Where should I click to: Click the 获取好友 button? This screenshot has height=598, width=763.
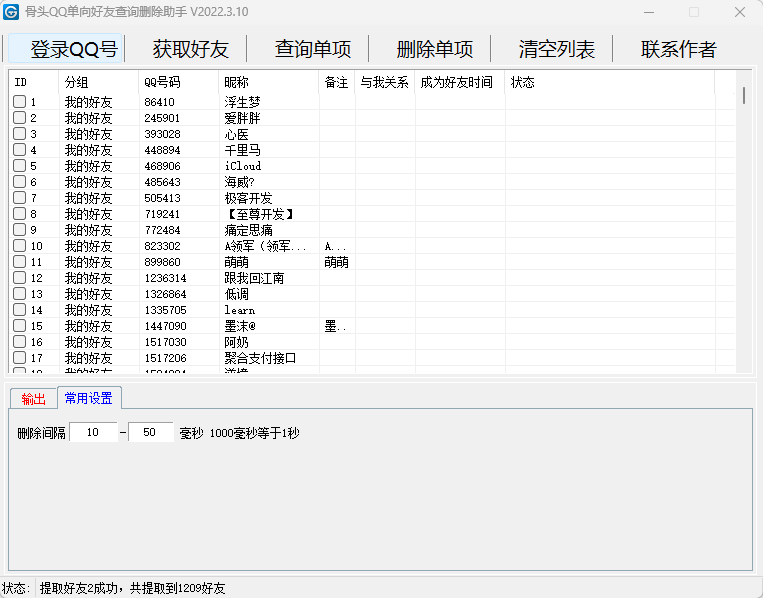(190, 49)
